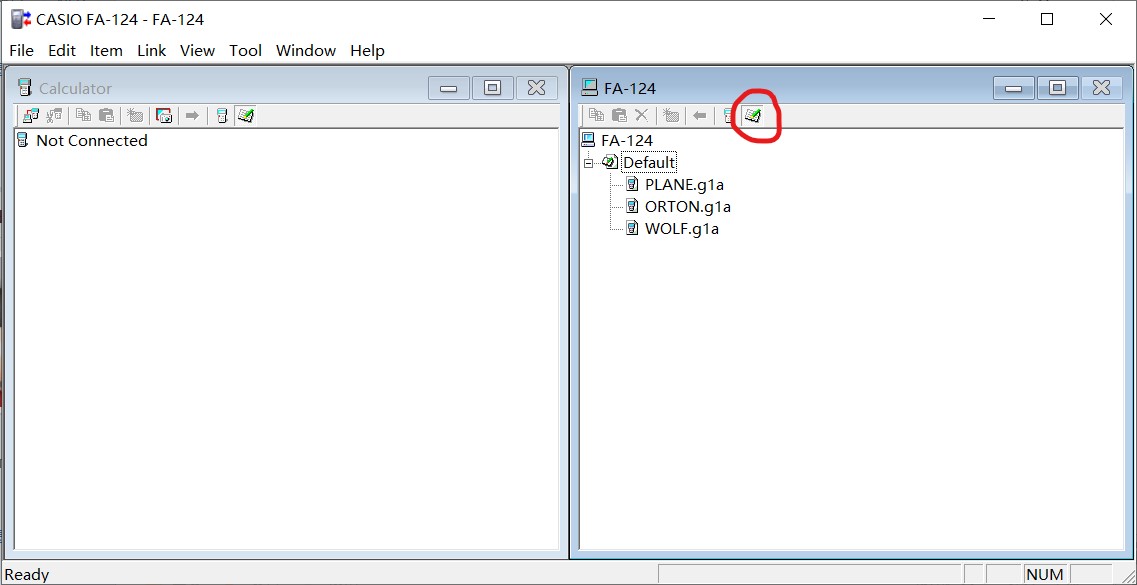Screen dimensions: 1137x585
Task: Open the Edit menu
Action: (62, 51)
